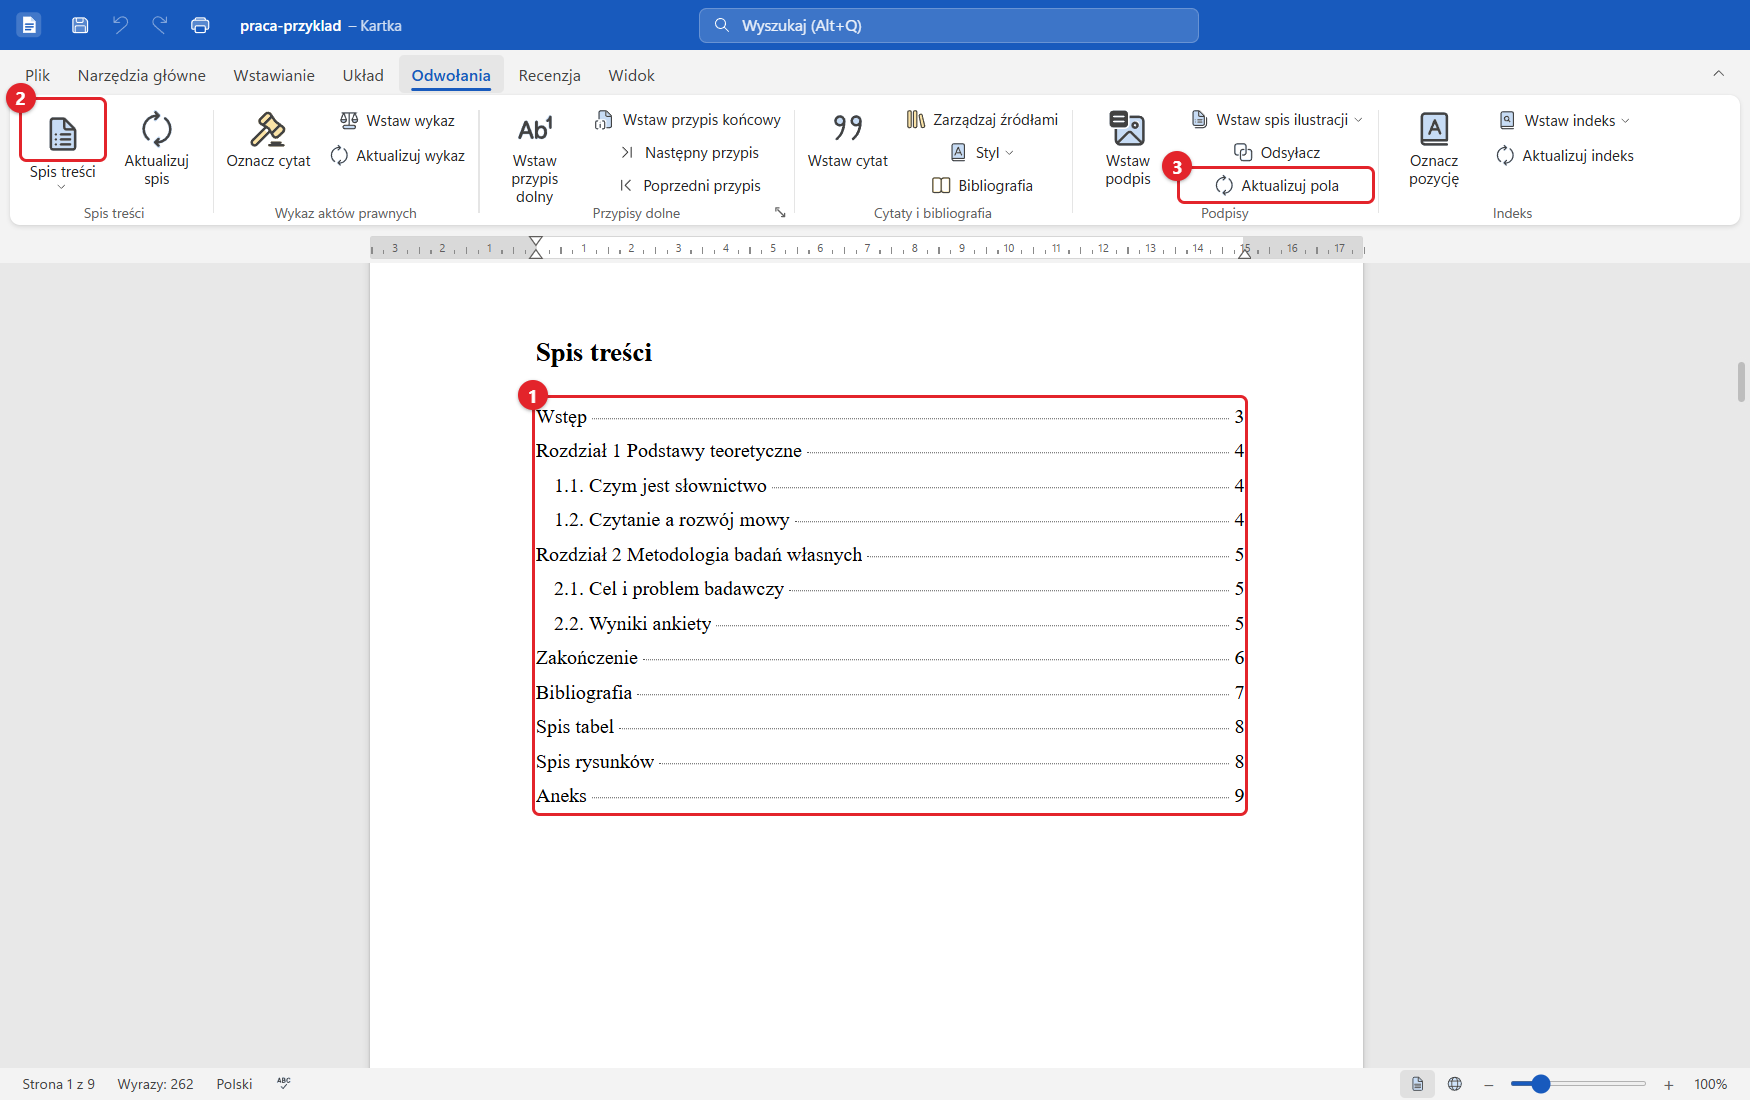Click the Redo arrow icon
This screenshot has height=1100, width=1750.
click(x=160, y=25)
